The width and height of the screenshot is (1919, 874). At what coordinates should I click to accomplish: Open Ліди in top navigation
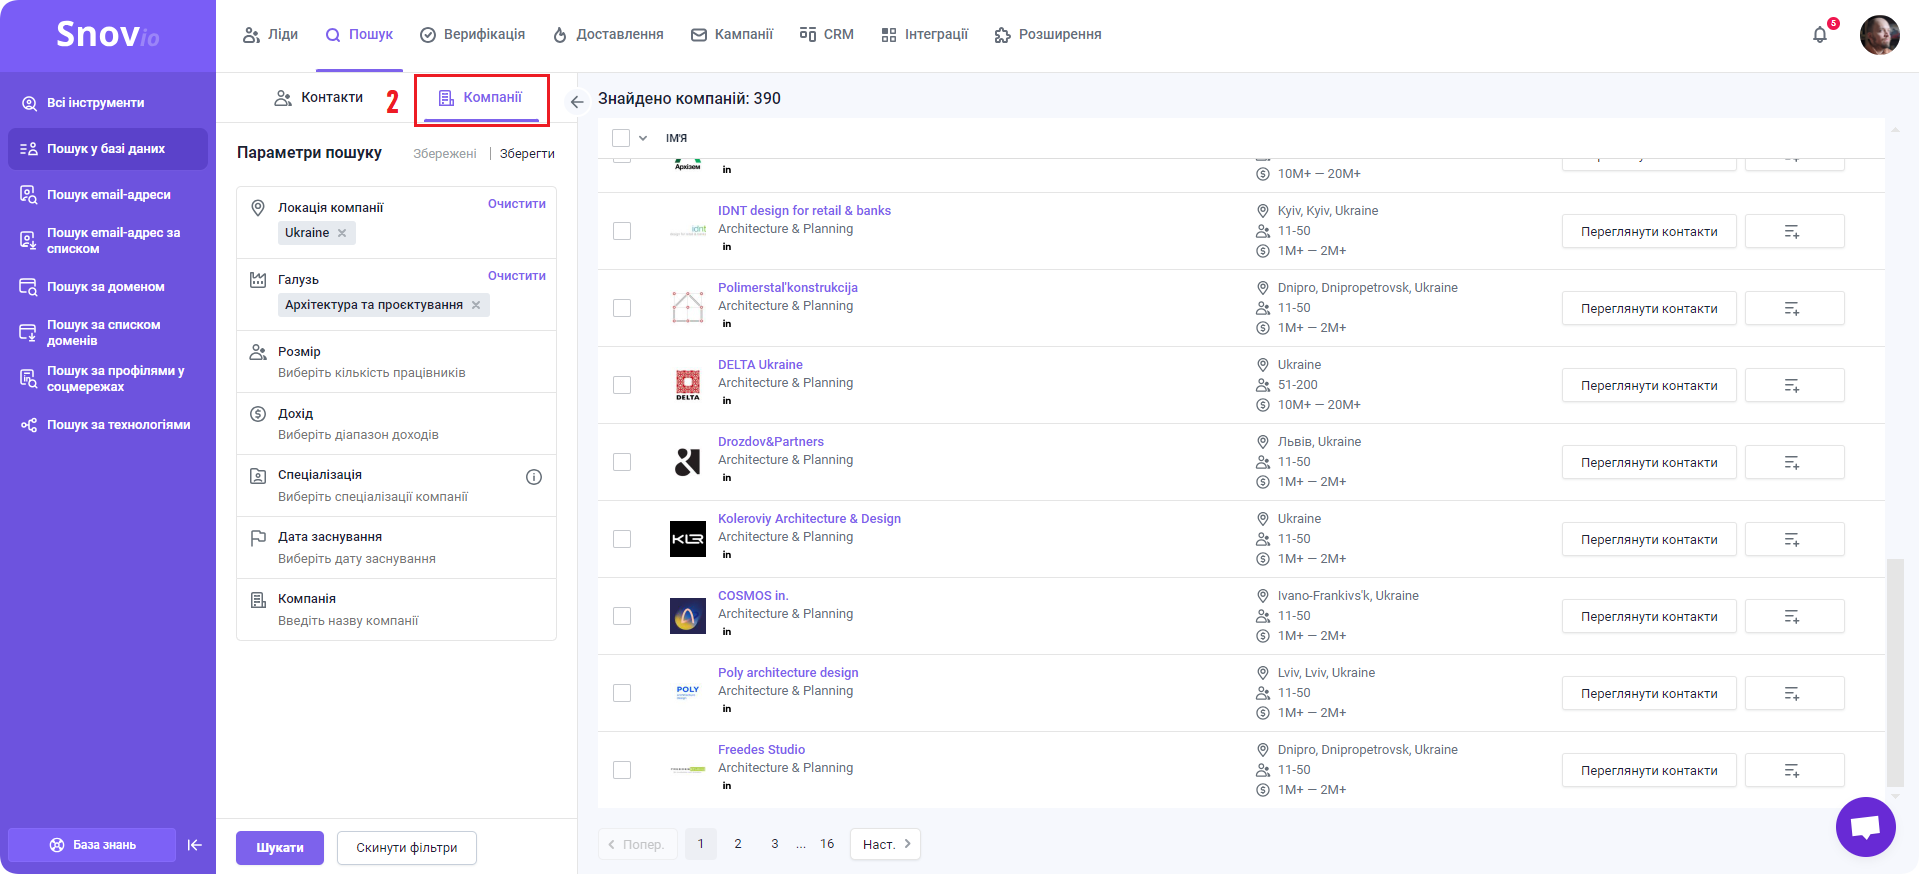pyautogui.click(x=271, y=35)
